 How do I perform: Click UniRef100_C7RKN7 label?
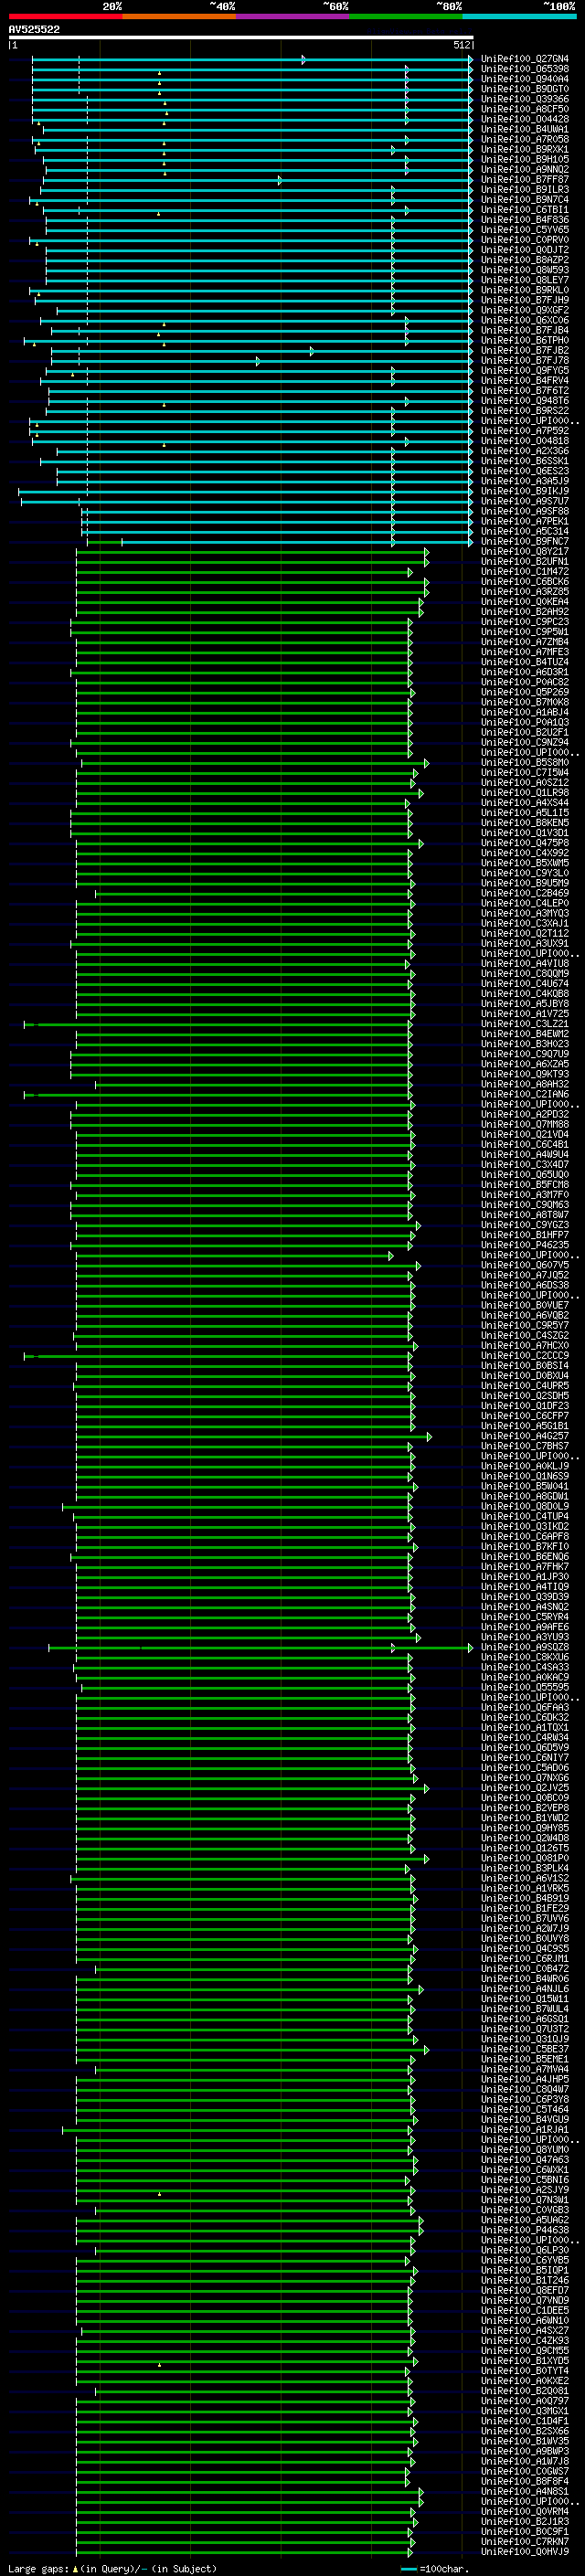525,2541
